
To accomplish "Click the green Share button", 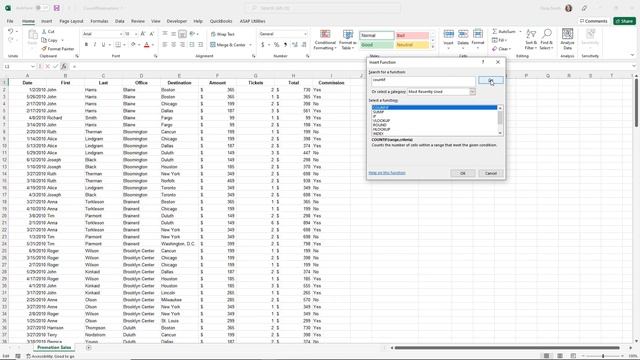I will [624, 21].
